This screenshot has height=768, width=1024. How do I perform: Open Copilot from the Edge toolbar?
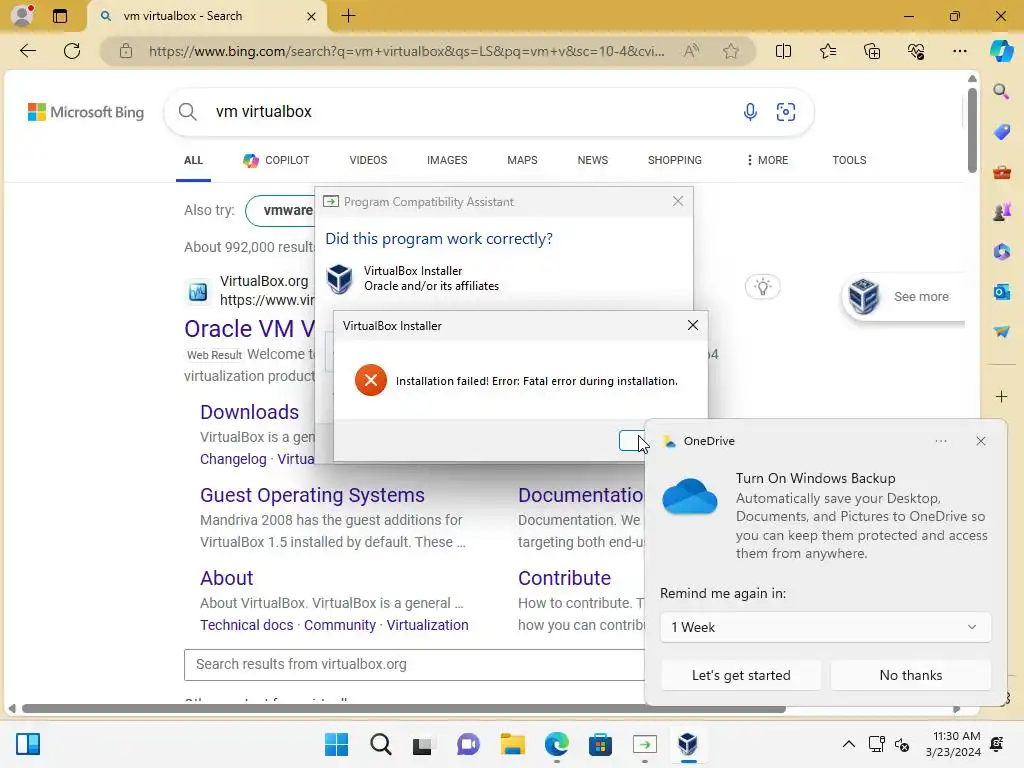(x=1001, y=51)
